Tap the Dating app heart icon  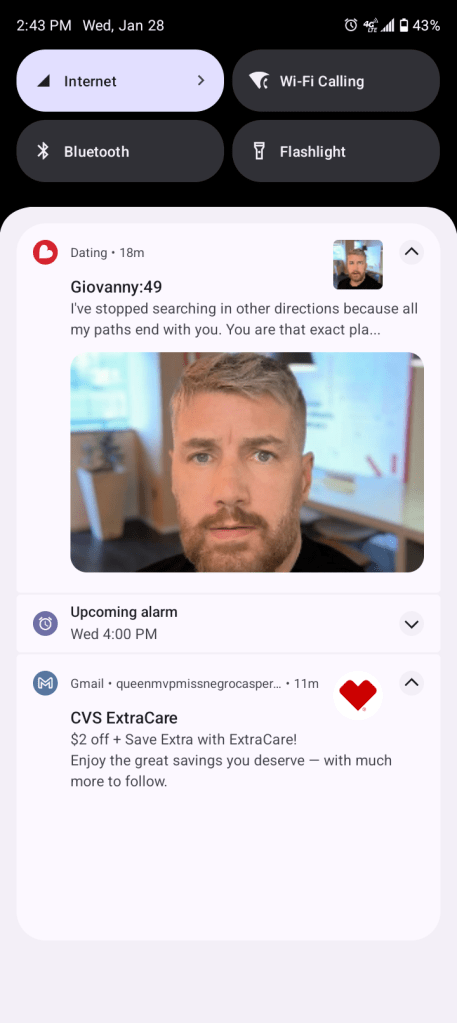(46, 252)
